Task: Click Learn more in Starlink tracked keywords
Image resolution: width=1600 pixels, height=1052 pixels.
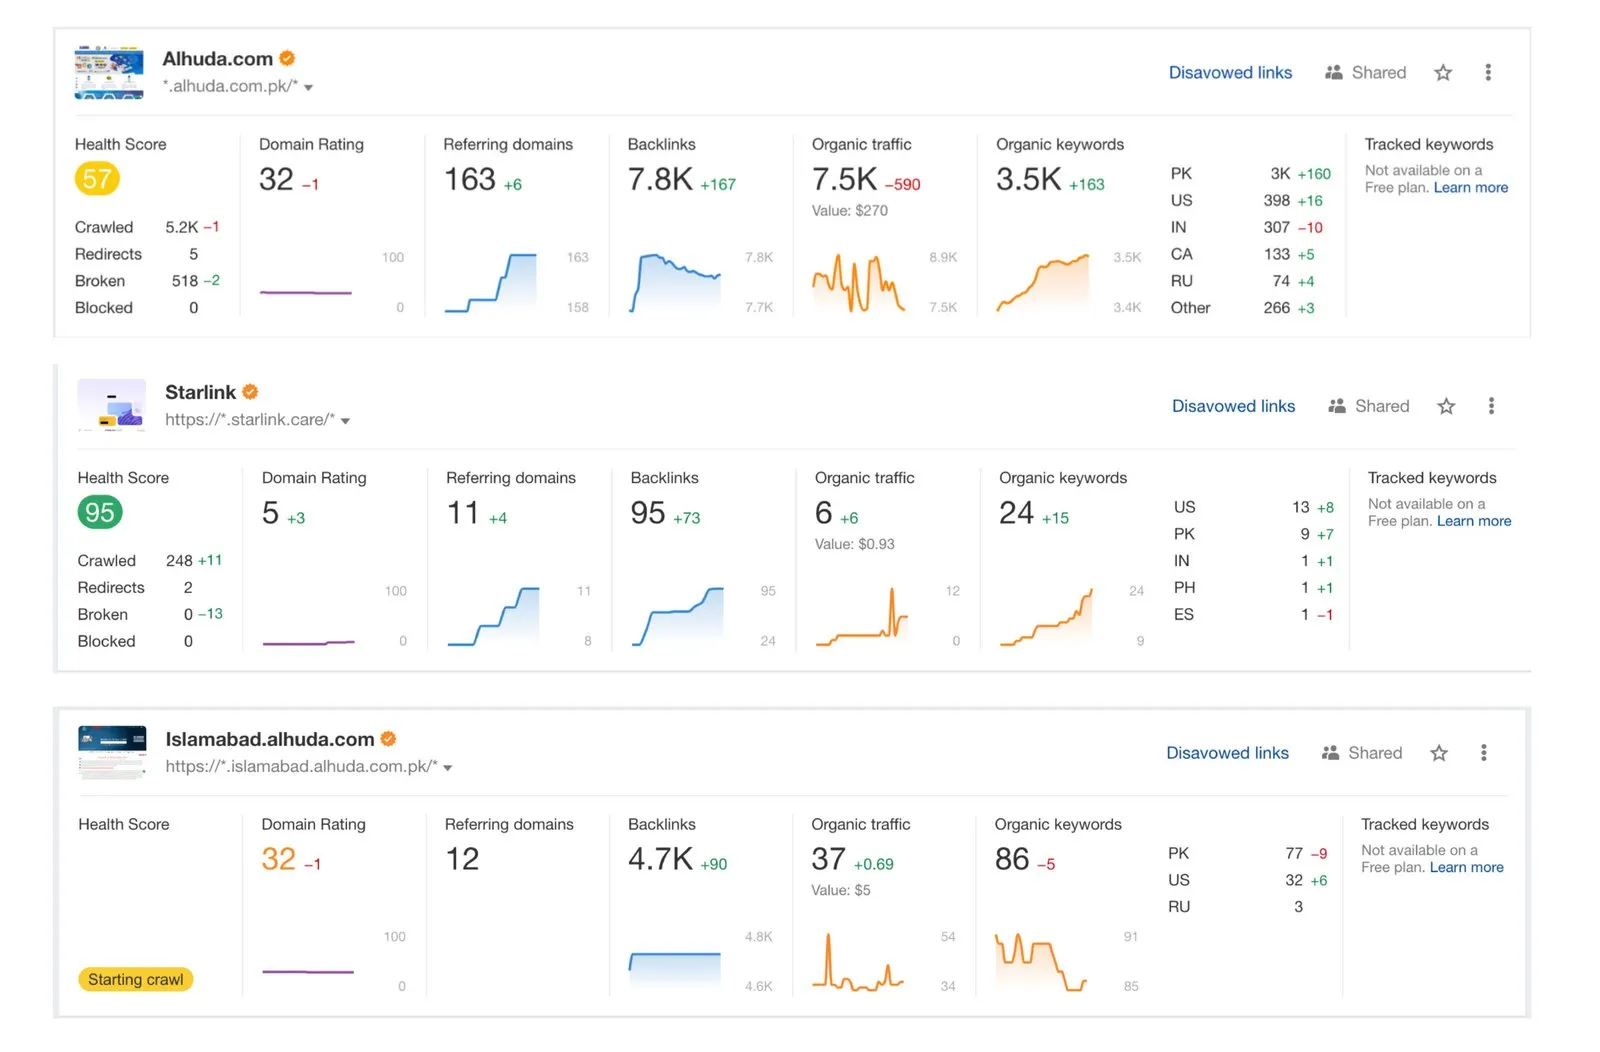Action: pyautogui.click(x=1474, y=521)
